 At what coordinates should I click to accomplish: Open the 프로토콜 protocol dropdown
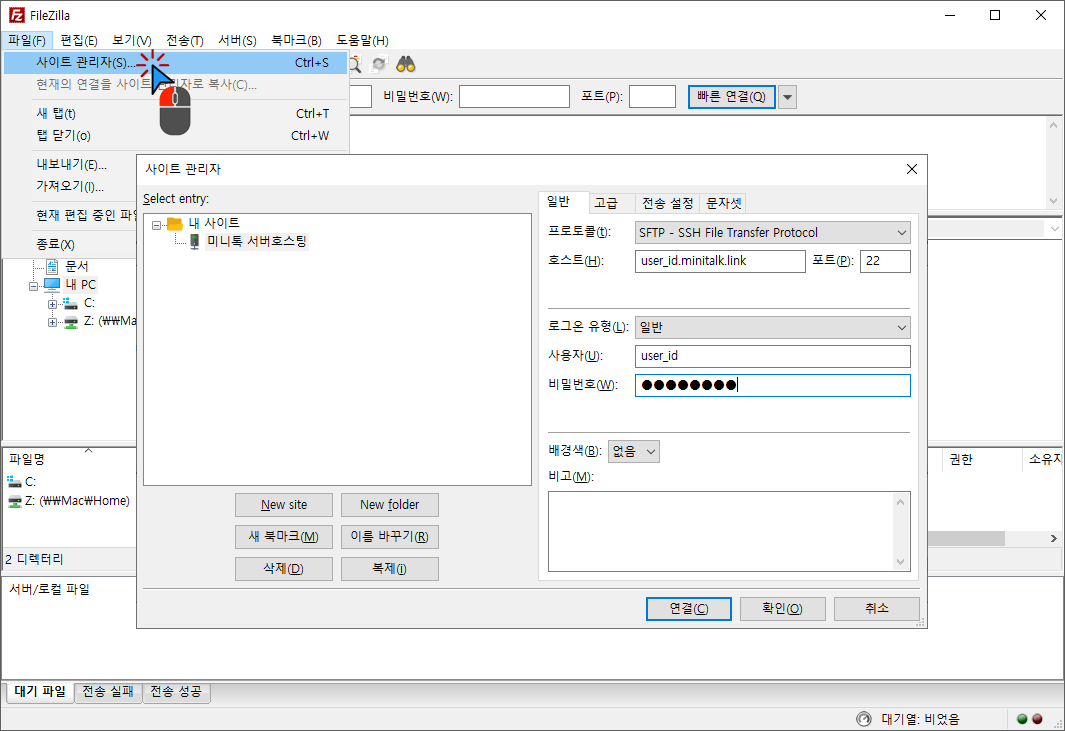tap(772, 232)
